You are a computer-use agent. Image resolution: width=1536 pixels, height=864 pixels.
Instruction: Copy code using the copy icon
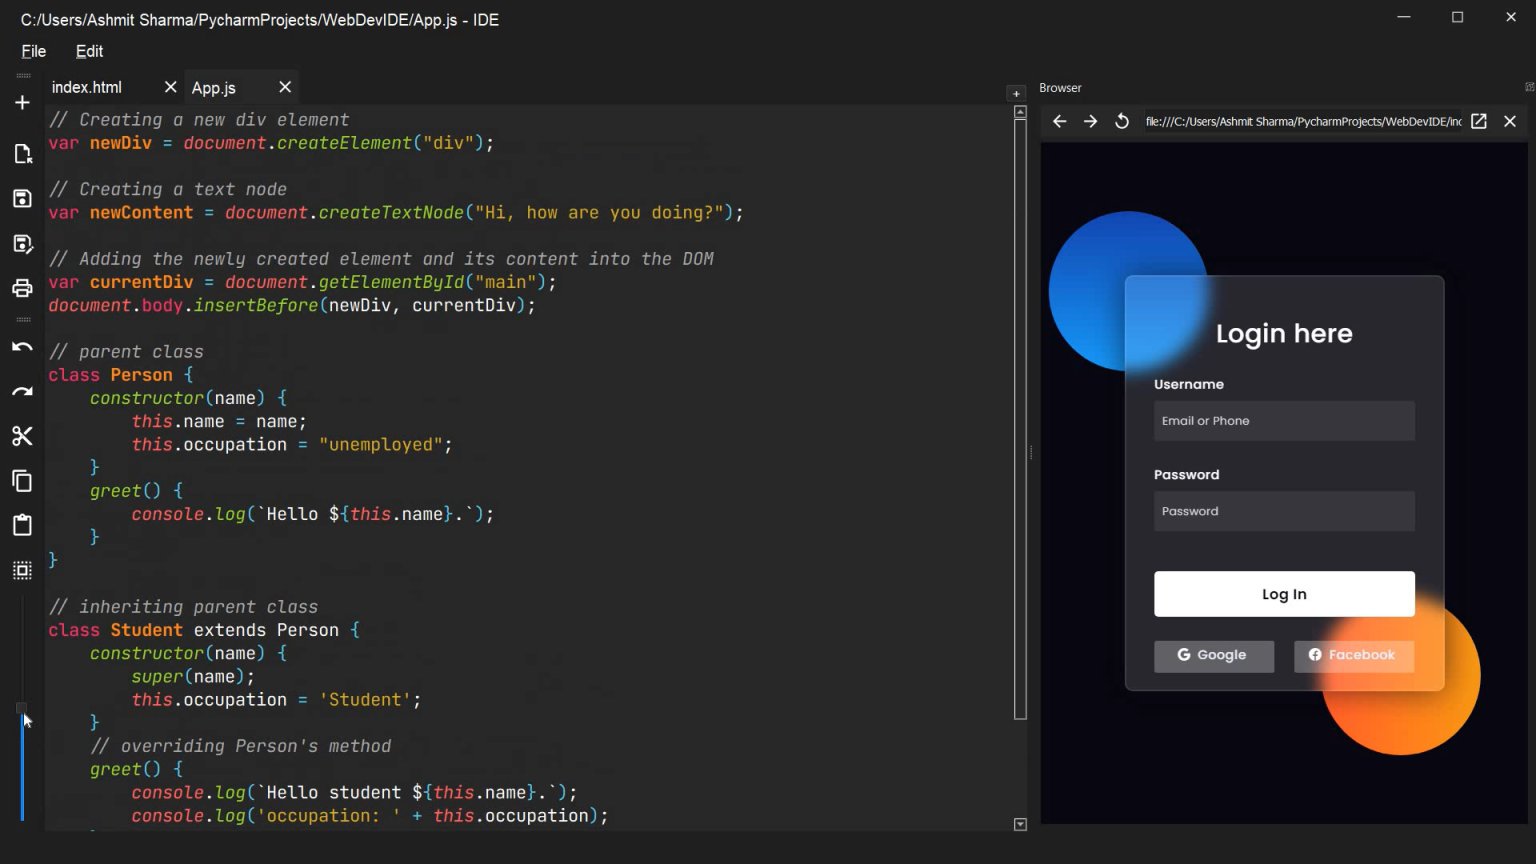tap(22, 481)
